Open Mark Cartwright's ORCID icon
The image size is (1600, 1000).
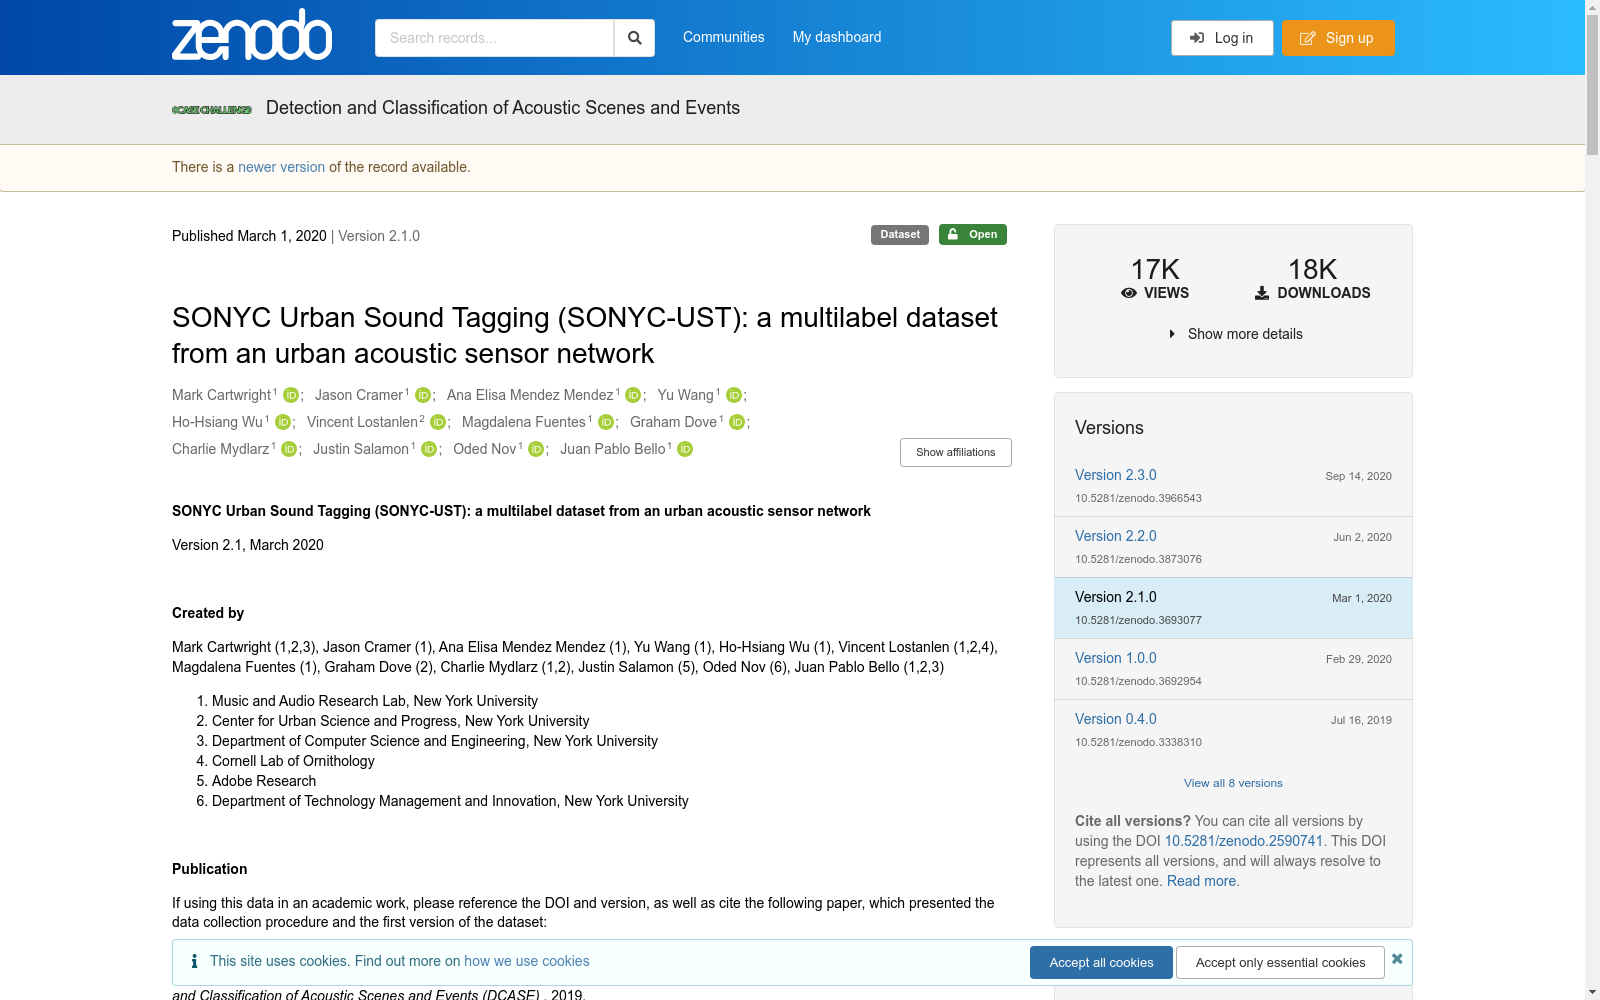click(x=291, y=395)
